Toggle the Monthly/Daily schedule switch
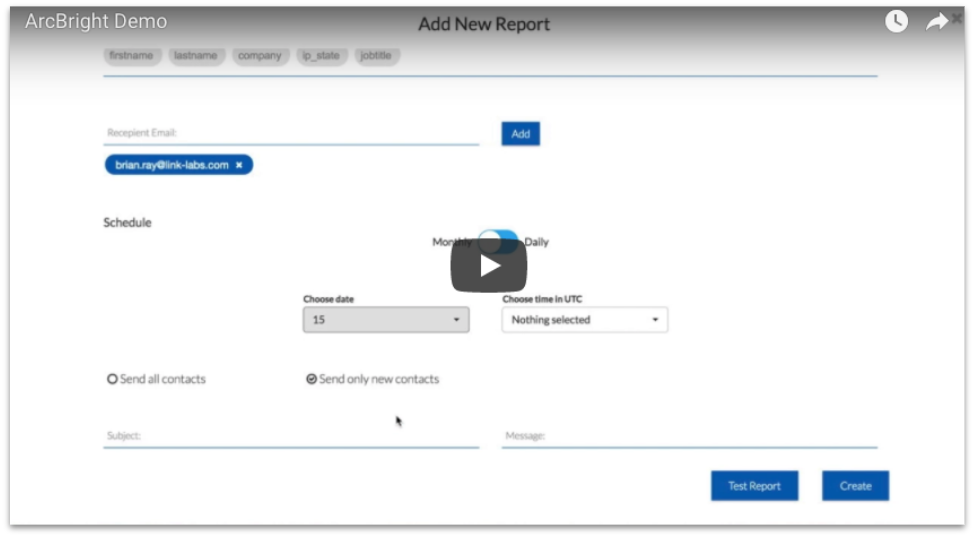 coord(498,241)
